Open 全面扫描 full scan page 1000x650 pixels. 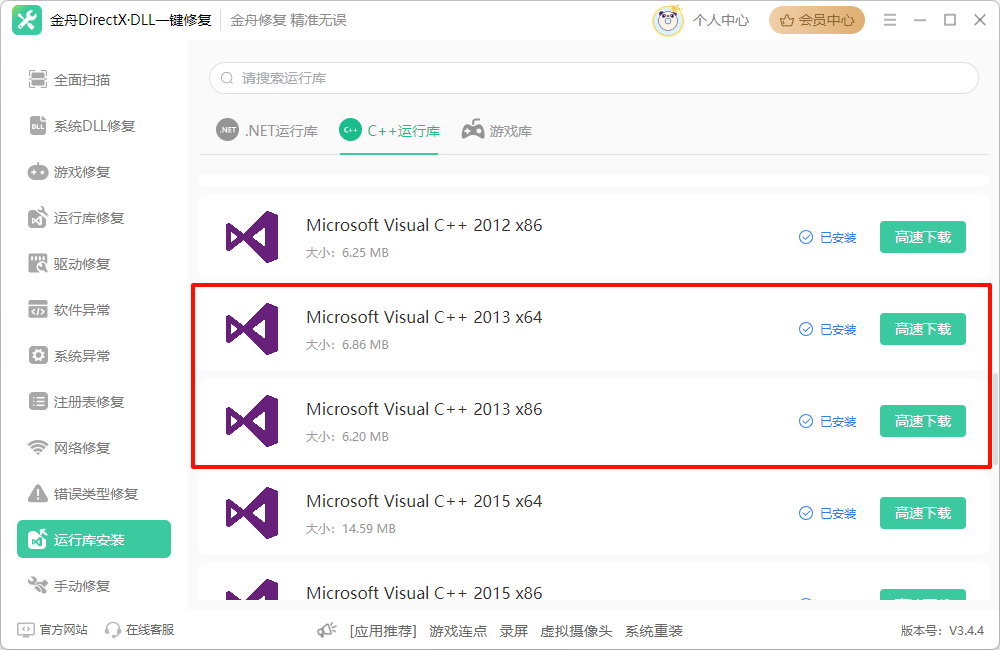point(81,80)
